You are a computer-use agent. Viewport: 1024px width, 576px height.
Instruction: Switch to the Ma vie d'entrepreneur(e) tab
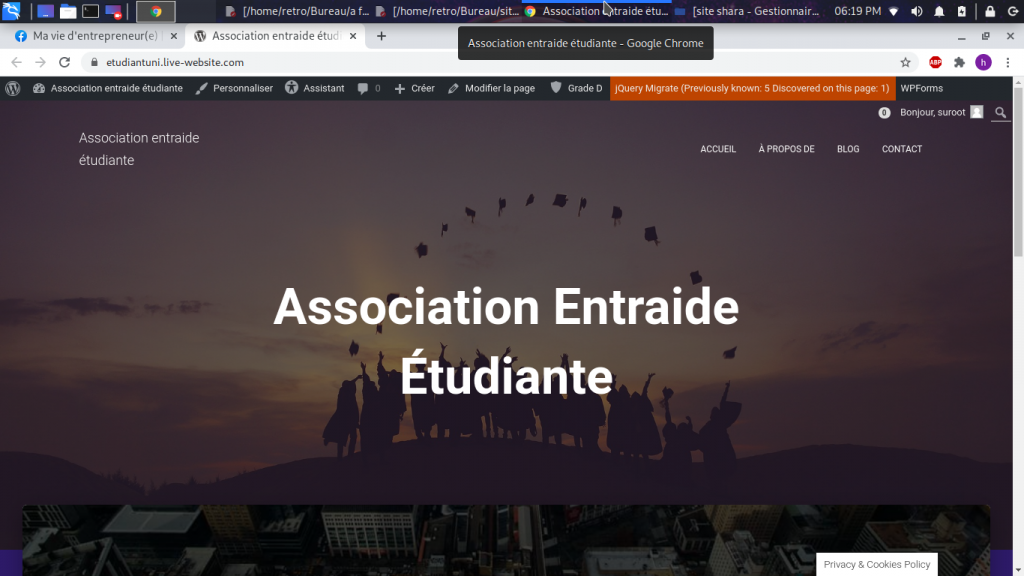coord(95,36)
